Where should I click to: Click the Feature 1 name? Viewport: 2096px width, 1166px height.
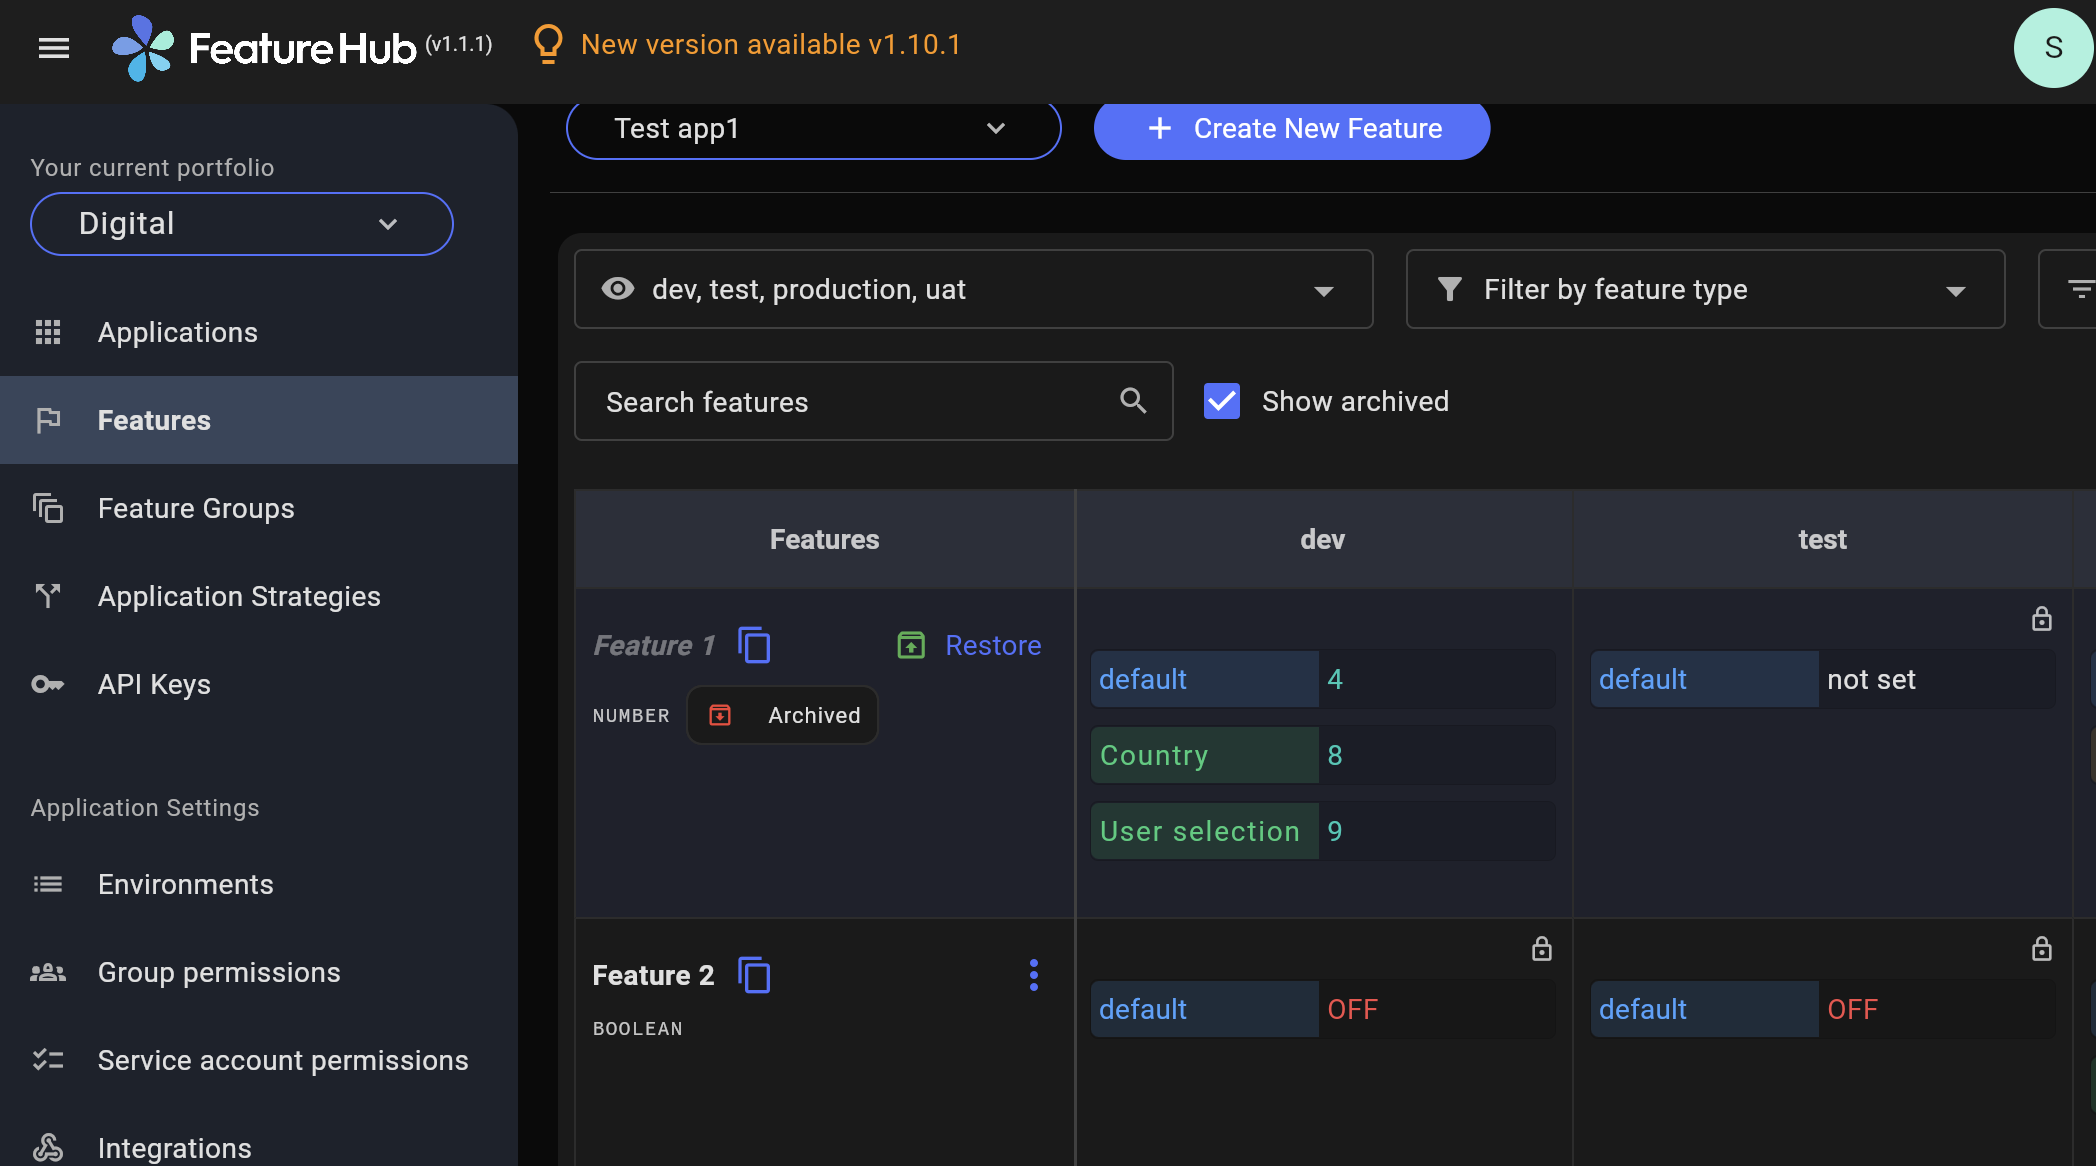point(655,645)
